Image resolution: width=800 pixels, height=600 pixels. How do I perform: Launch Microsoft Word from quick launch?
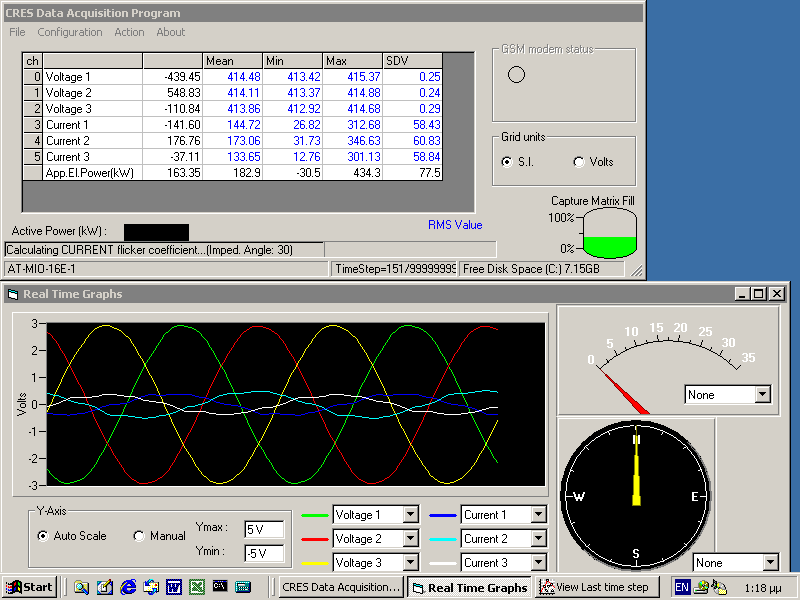[x=173, y=587]
